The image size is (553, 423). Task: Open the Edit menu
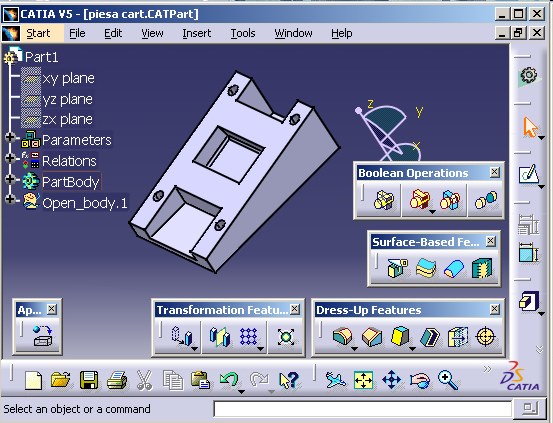[x=113, y=33]
